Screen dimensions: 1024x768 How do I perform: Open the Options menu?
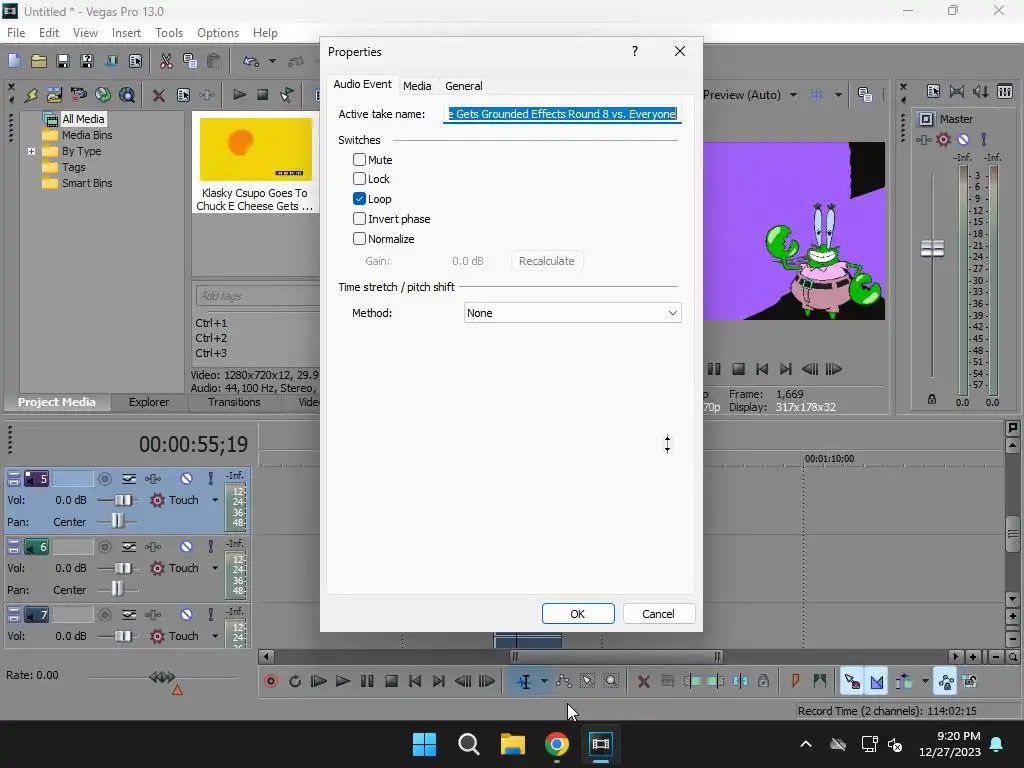(x=217, y=33)
